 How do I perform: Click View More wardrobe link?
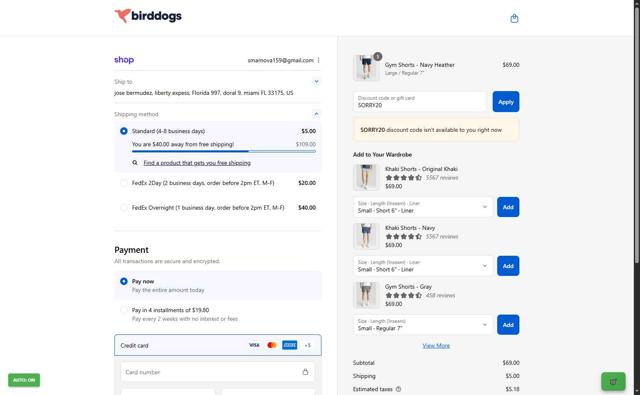tap(436, 346)
